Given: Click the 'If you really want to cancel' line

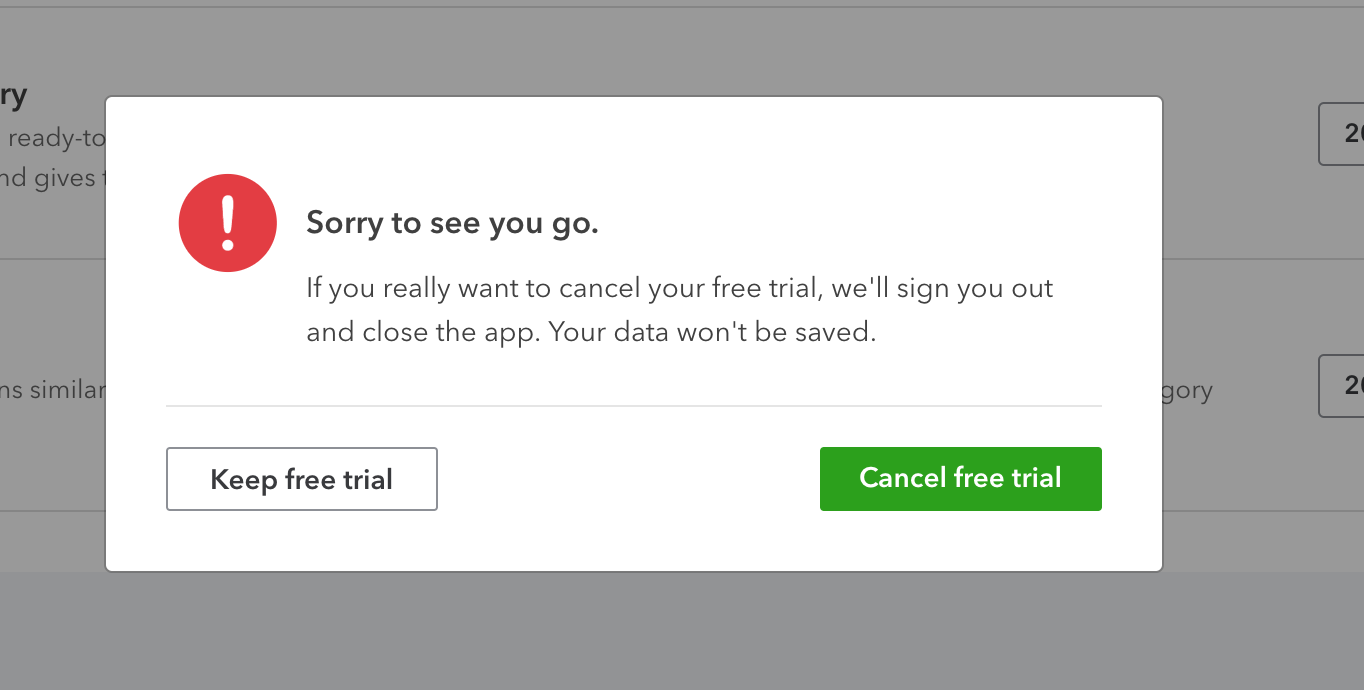Looking at the screenshot, I should click(679, 289).
